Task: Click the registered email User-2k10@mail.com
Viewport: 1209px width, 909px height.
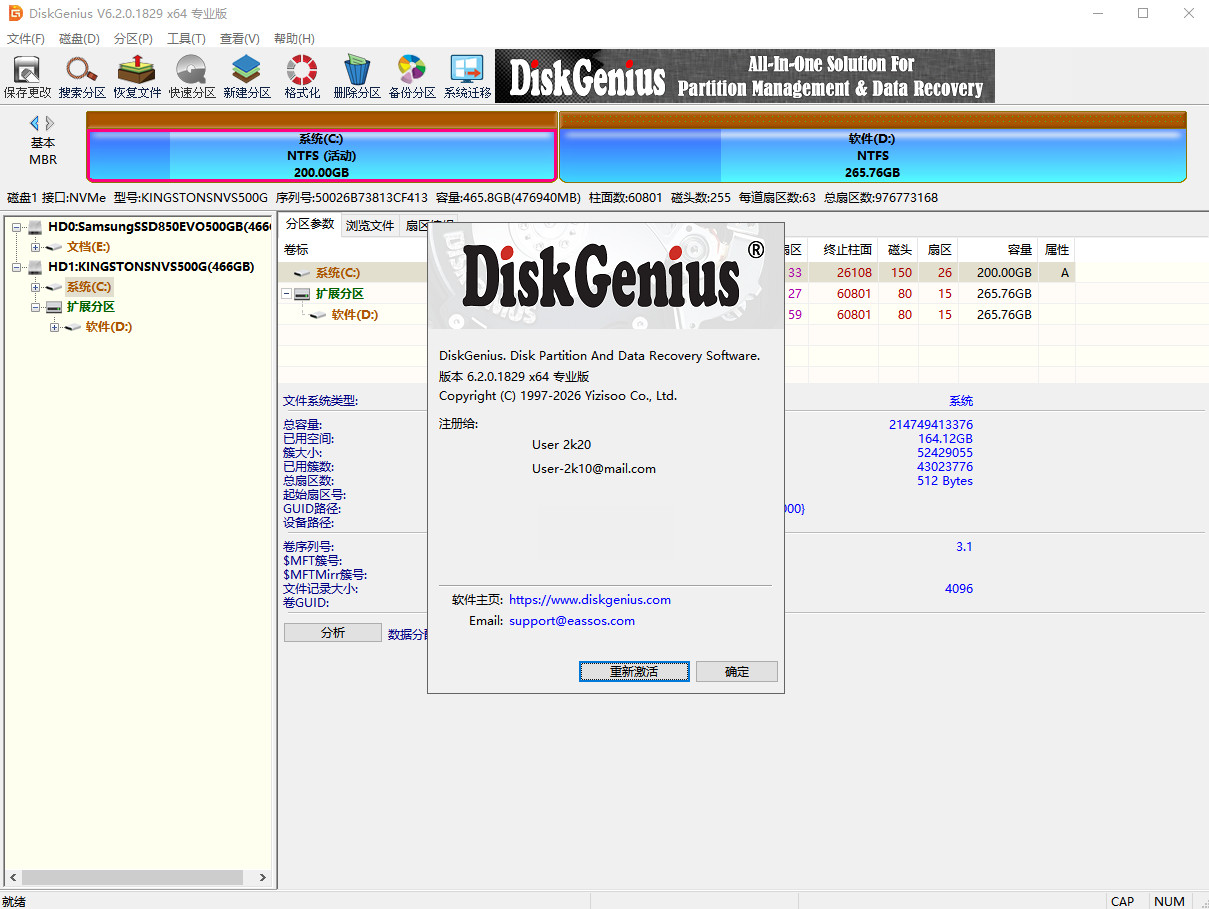Action: click(594, 468)
